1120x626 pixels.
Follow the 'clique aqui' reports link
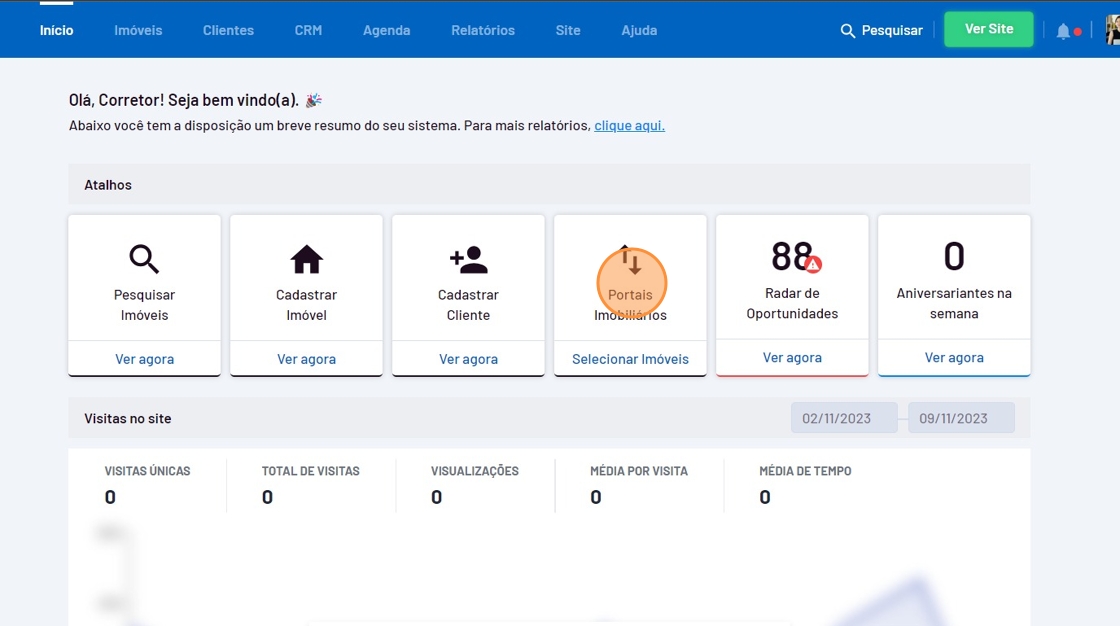point(629,126)
